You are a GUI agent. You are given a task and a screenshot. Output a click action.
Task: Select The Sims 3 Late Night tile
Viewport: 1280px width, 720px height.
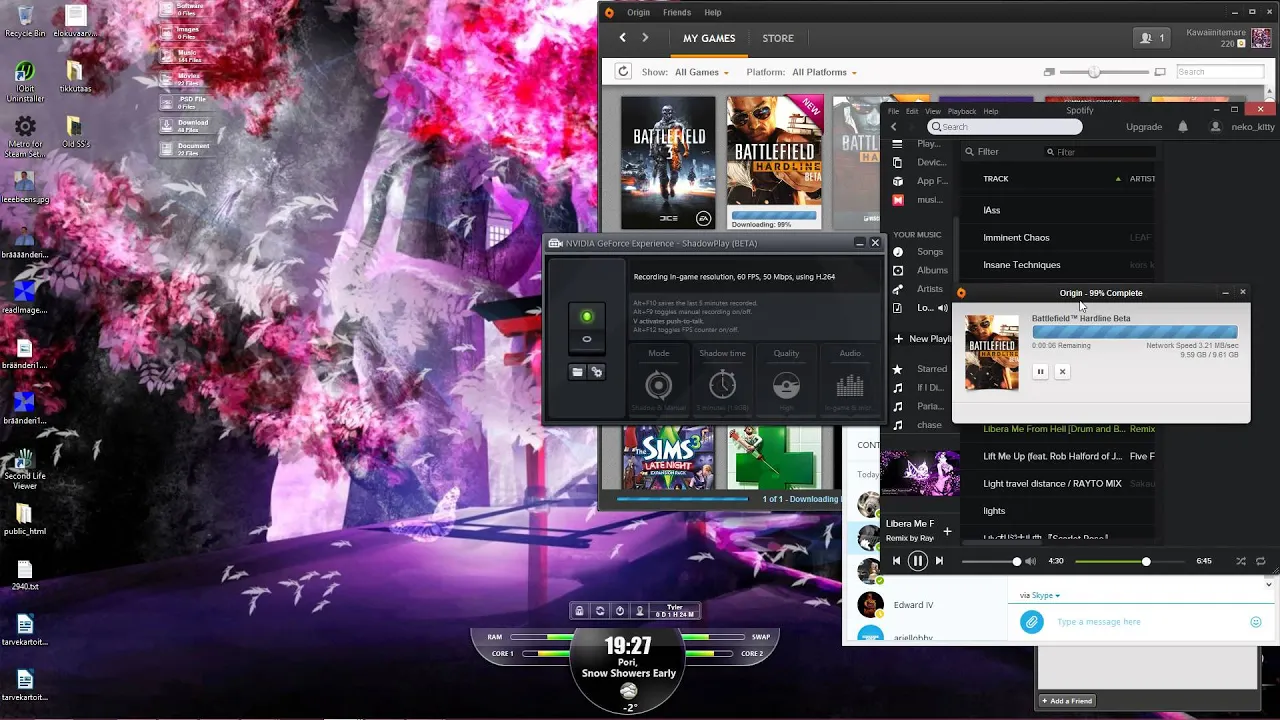tap(668, 457)
